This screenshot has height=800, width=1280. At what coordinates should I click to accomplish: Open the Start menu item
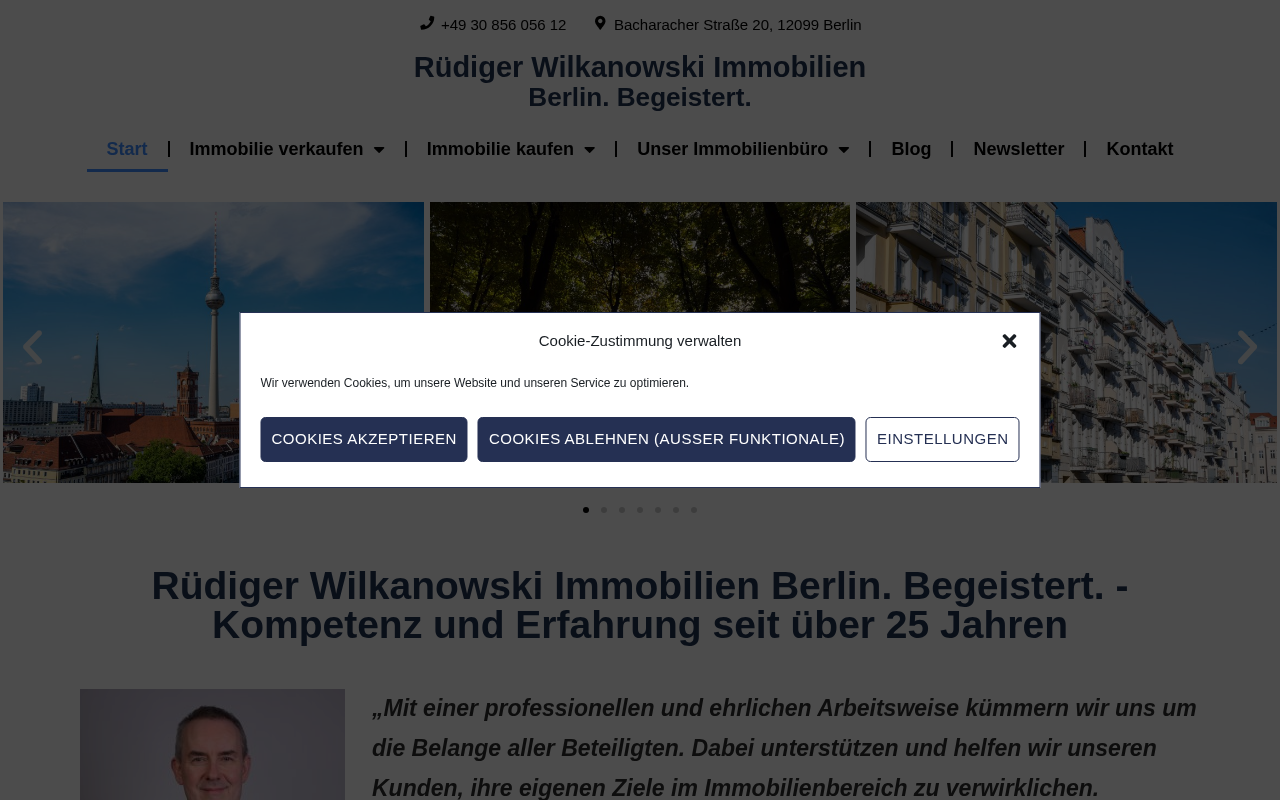point(127,149)
